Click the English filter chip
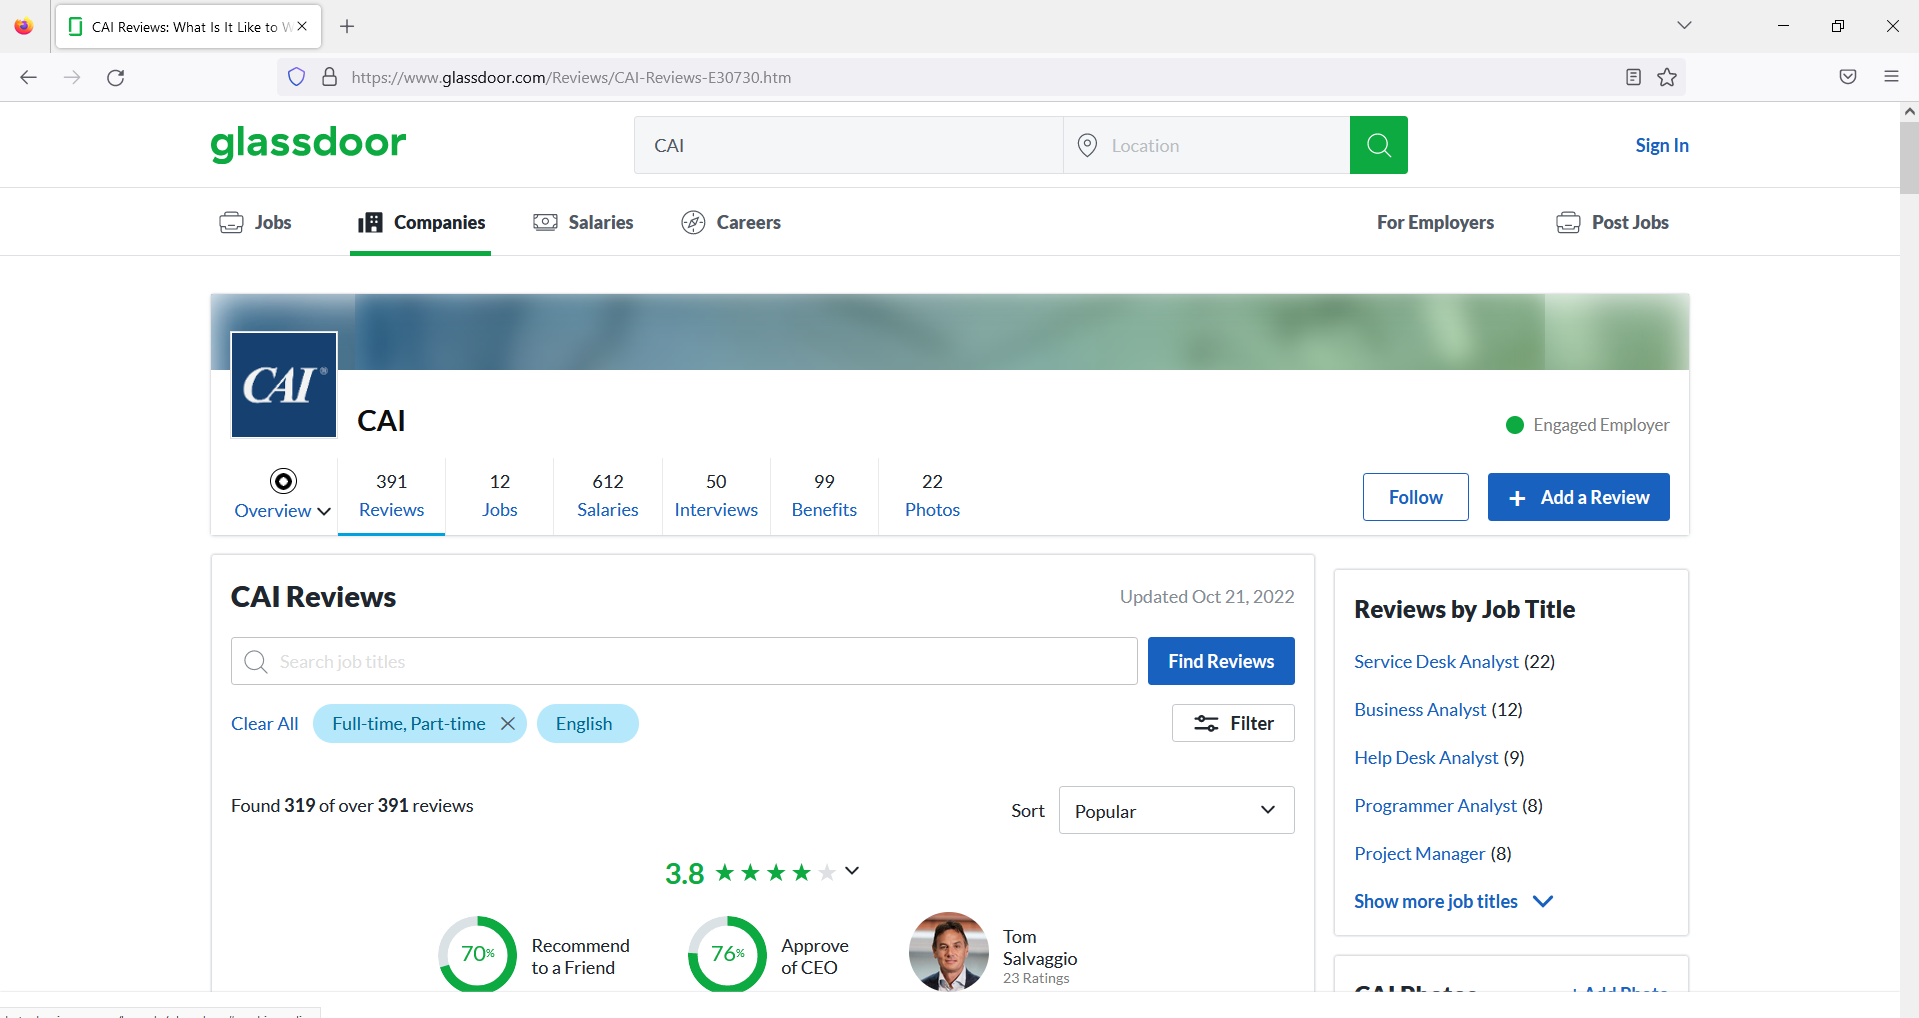1919x1018 pixels. [587, 723]
